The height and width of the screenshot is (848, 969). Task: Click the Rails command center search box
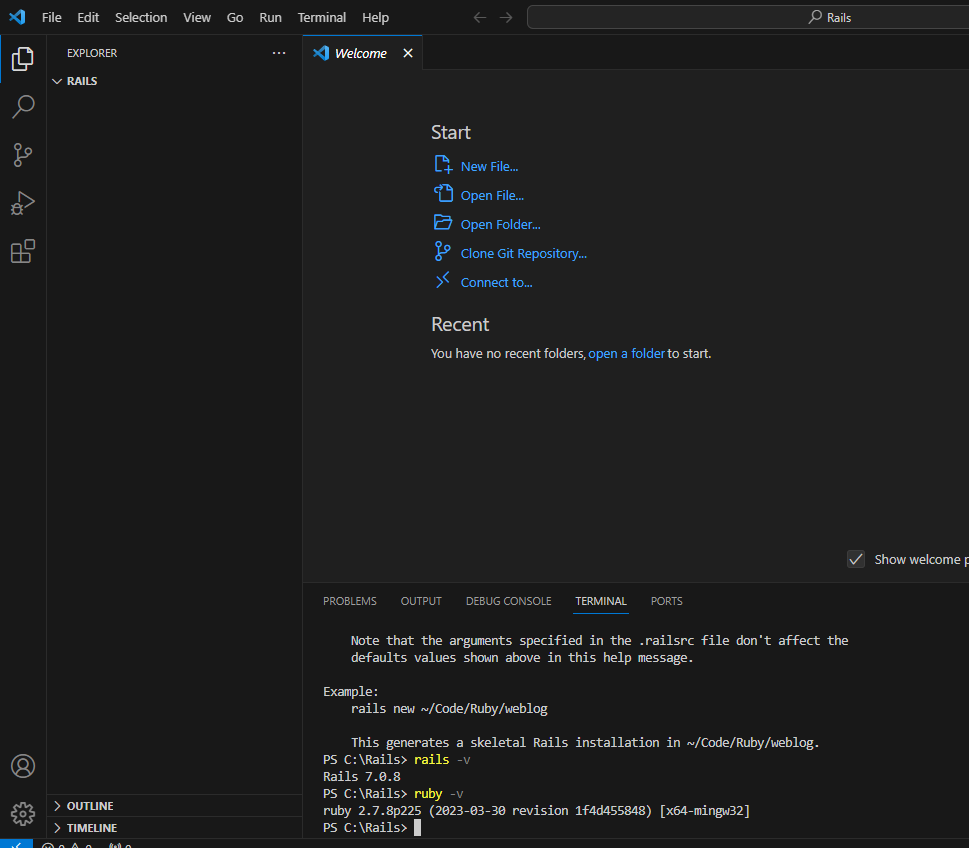click(748, 17)
